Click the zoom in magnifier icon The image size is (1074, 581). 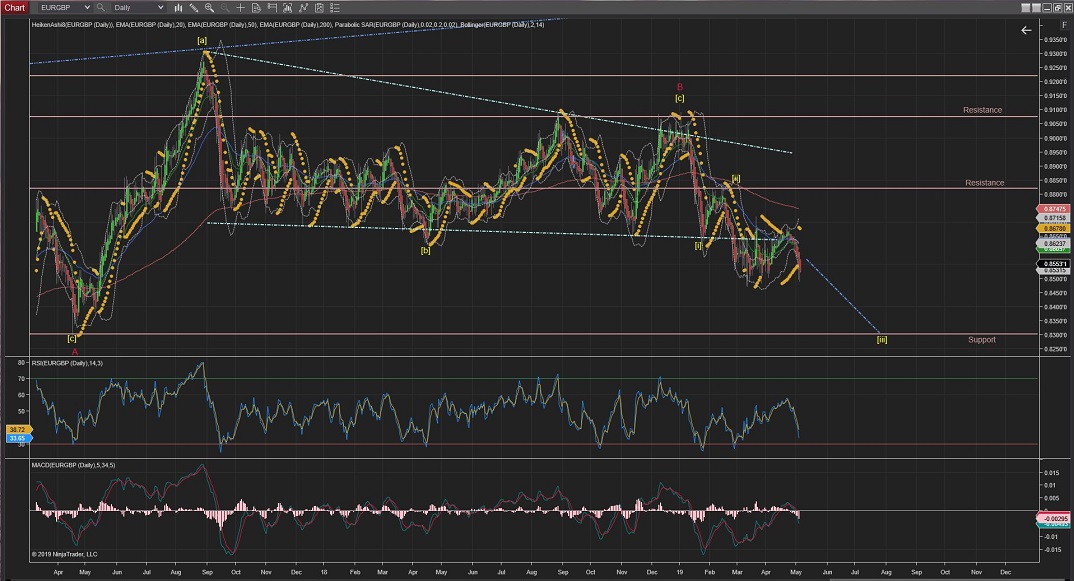[210, 8]
